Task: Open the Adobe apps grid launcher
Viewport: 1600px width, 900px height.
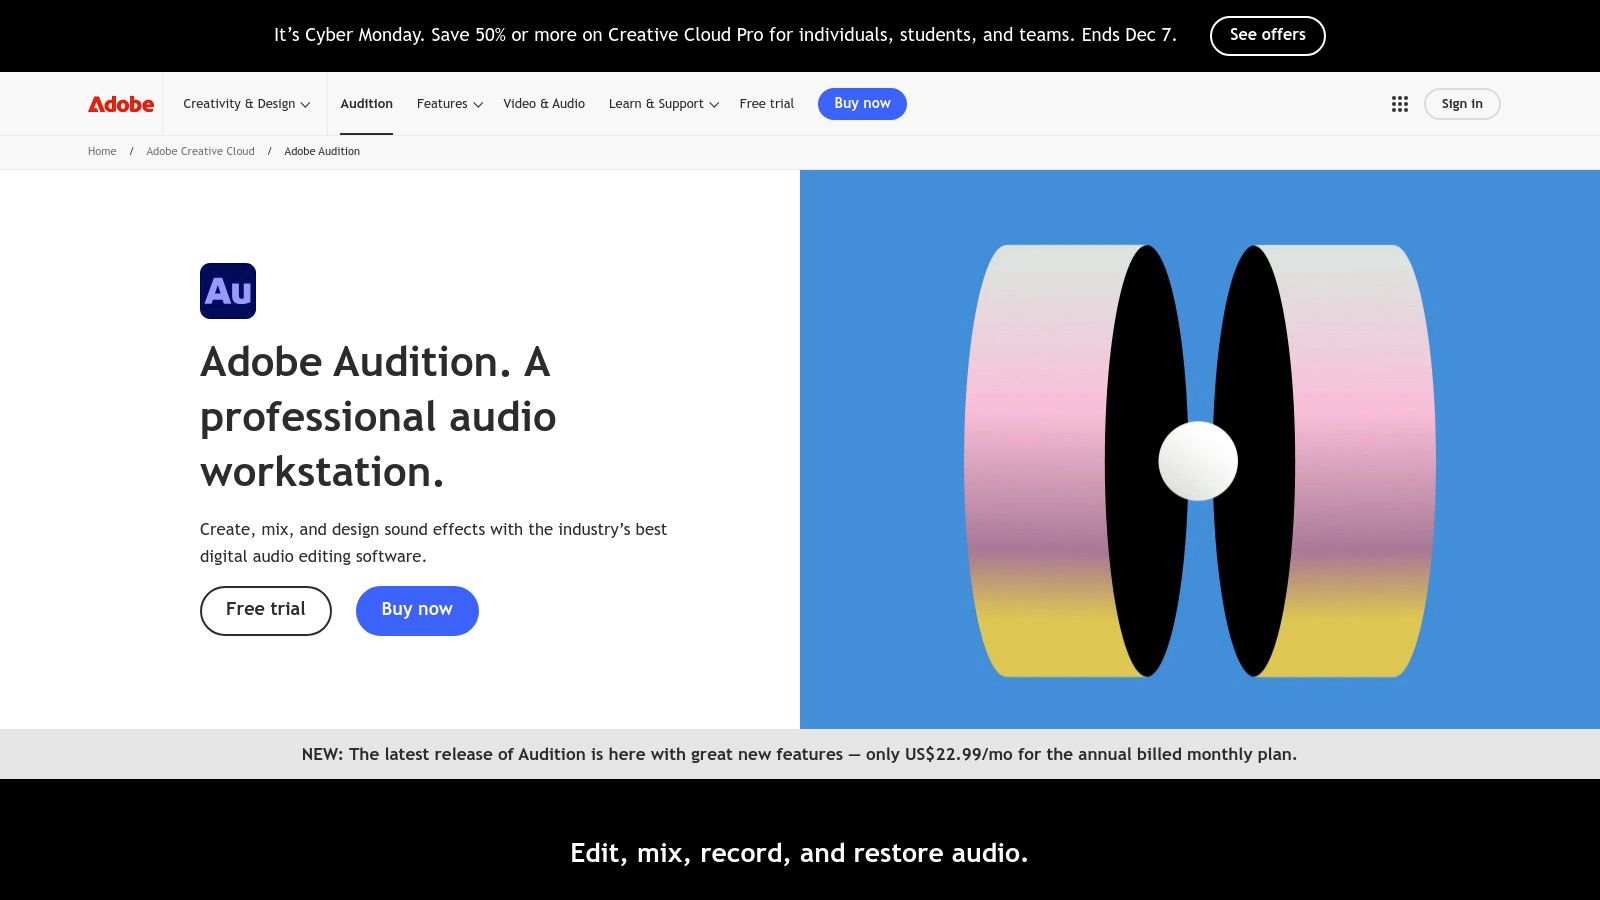Action: (1399, 103)
